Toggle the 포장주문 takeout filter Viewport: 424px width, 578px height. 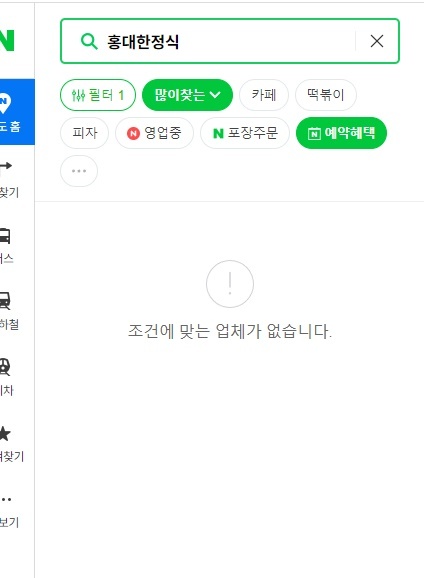(x=245, y=133)
